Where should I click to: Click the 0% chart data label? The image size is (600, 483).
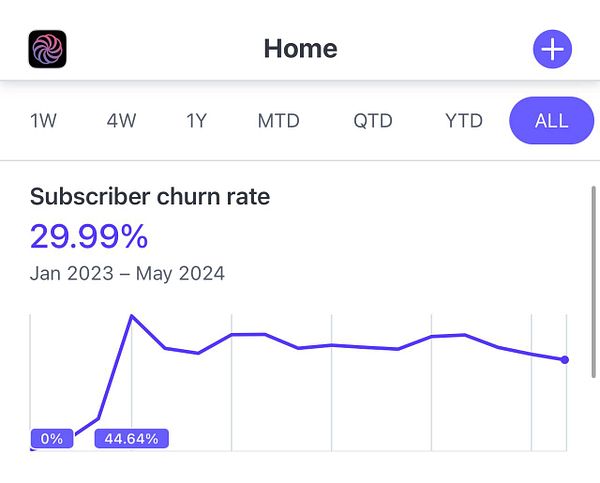click(52, 439)
